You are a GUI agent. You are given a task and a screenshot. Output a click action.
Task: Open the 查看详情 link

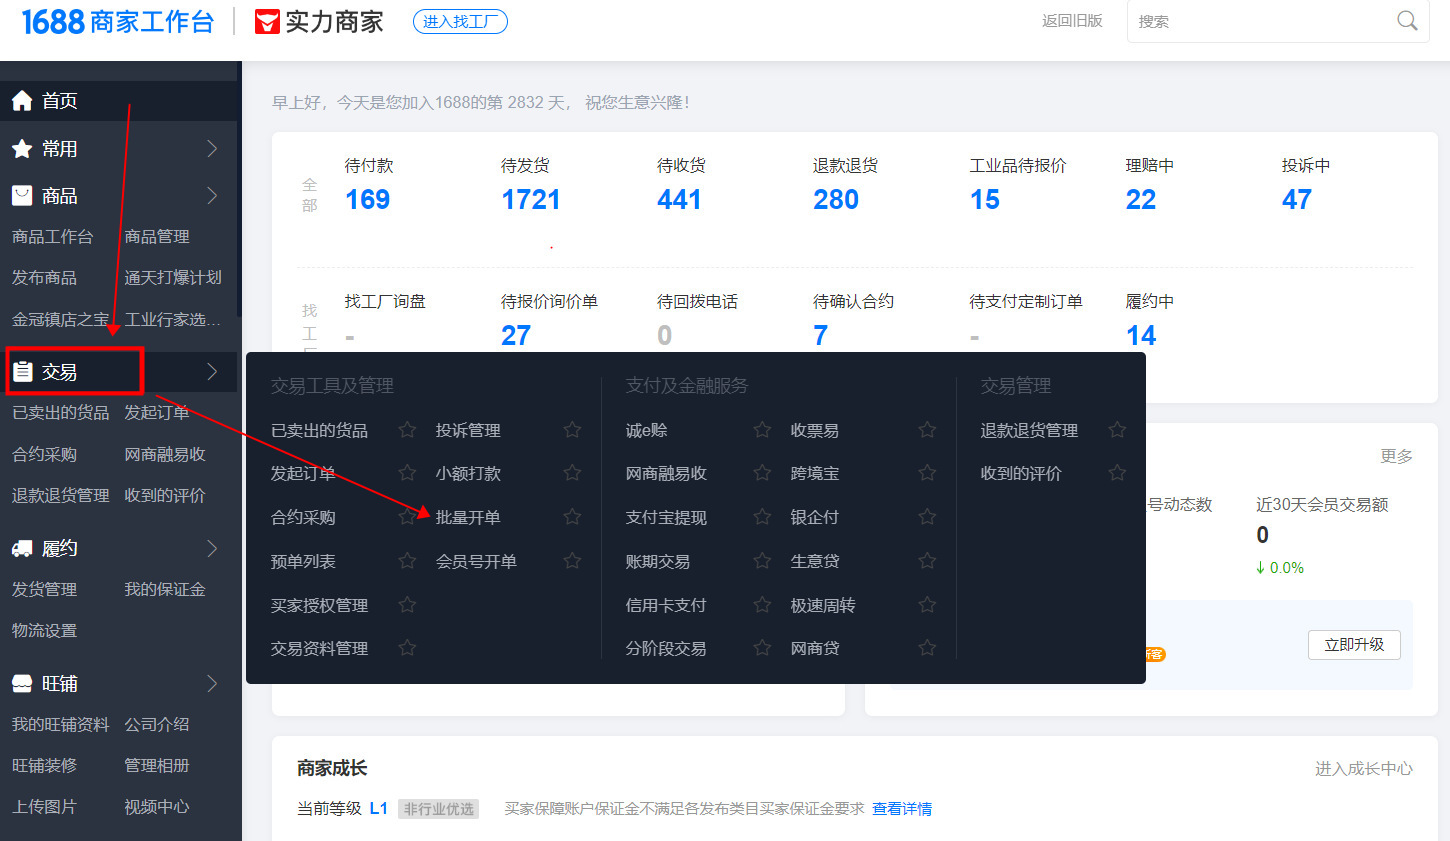pyautogui.click(x=902, y=809)
